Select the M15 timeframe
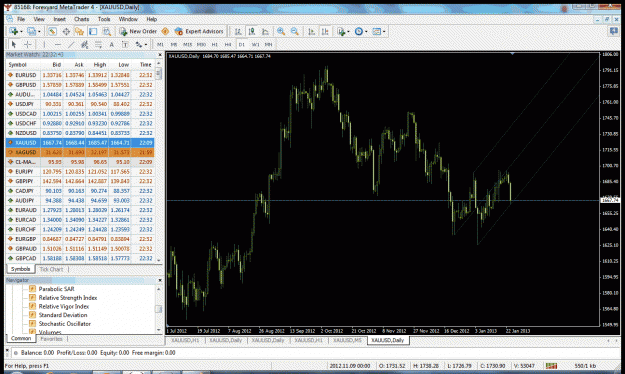Viewport: 625px width, 374px height. [187, 44]
